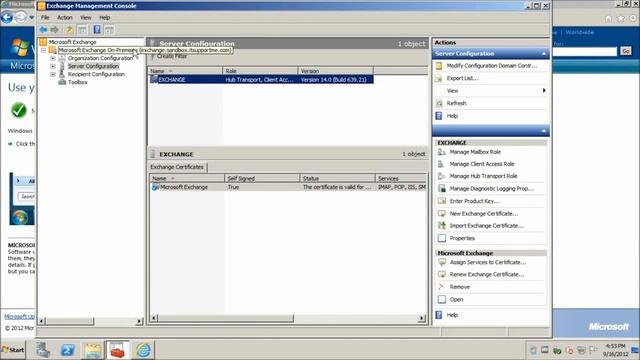Open Windows Explorer from the taskbar
Screen dimensions: 640x360
[93, 350]
